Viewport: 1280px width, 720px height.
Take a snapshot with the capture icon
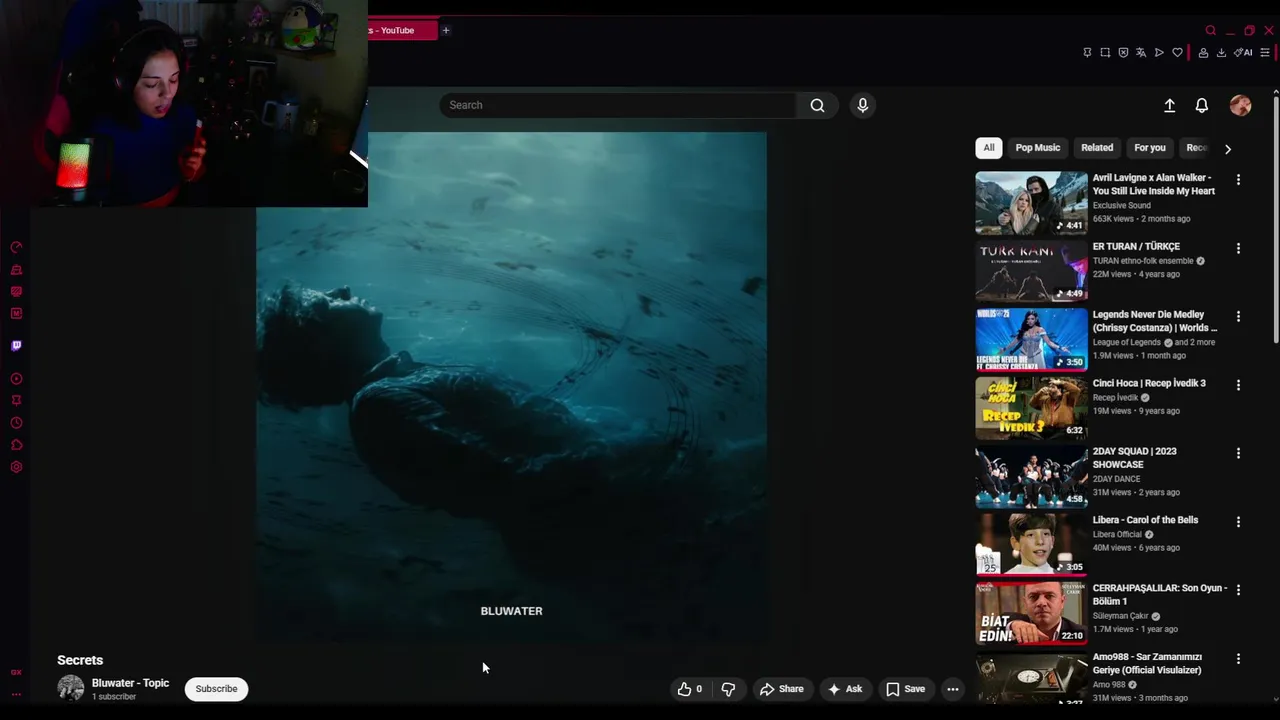tap(1105, 52)
